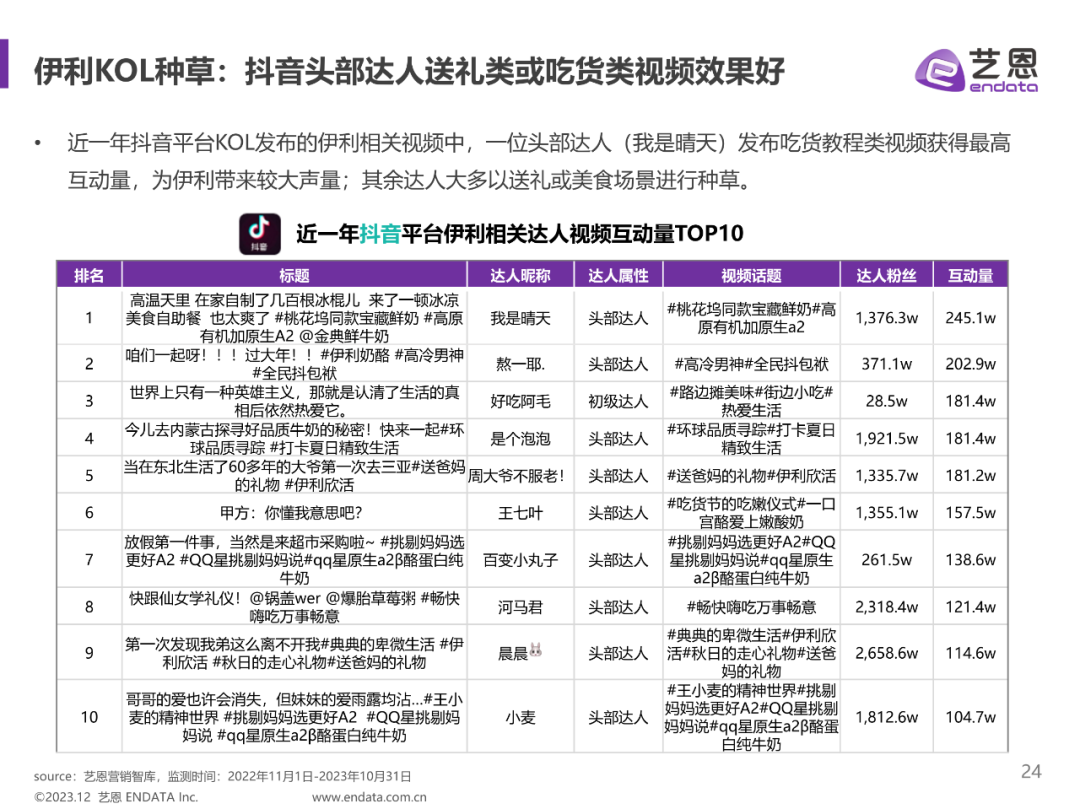Click the 标题 column header
1080x809 pixels.
tap(294, 275)
